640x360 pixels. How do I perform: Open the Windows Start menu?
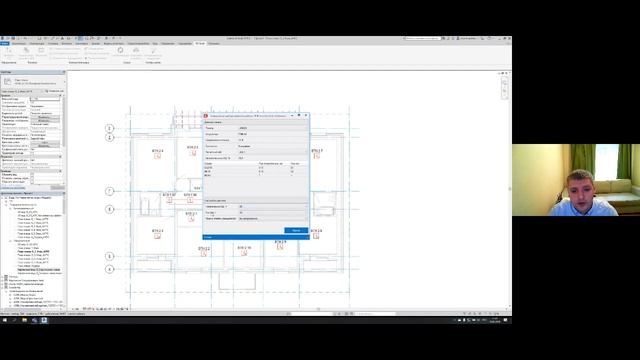click(4, 320)
